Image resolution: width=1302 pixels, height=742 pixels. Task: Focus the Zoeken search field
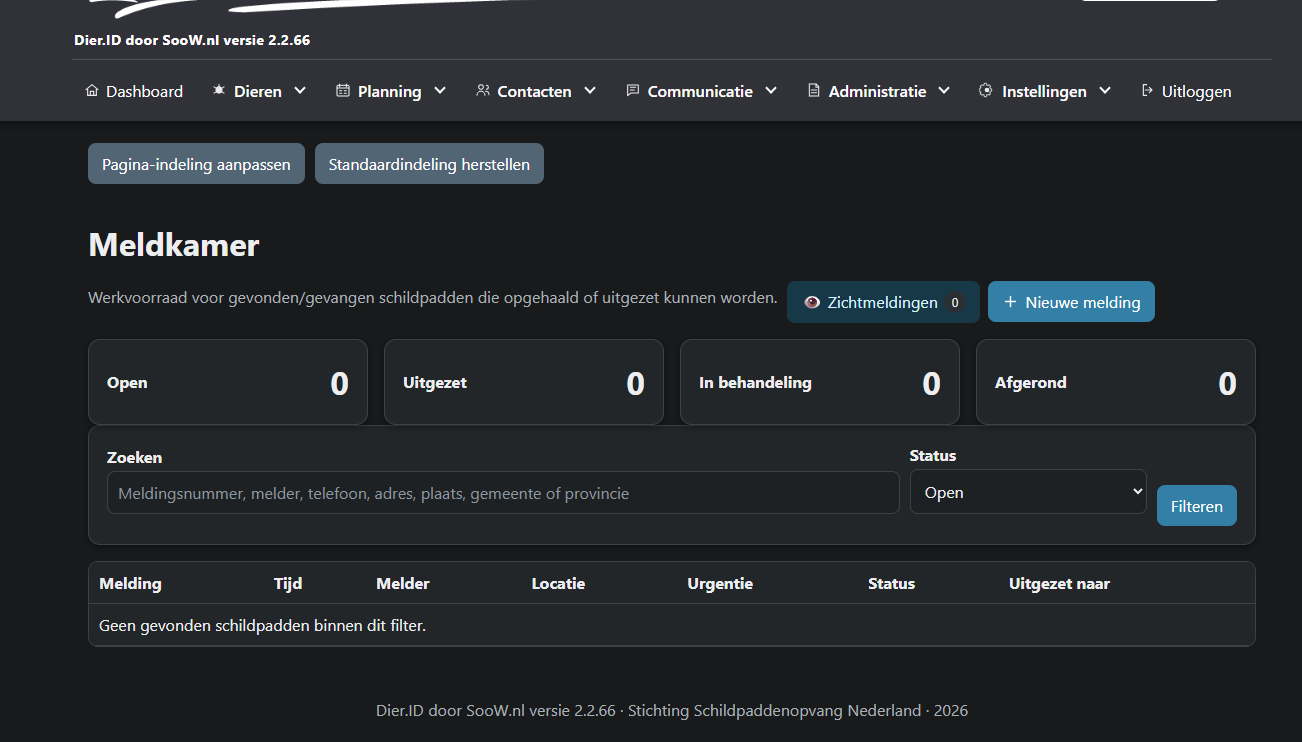(x=503, y=493)
